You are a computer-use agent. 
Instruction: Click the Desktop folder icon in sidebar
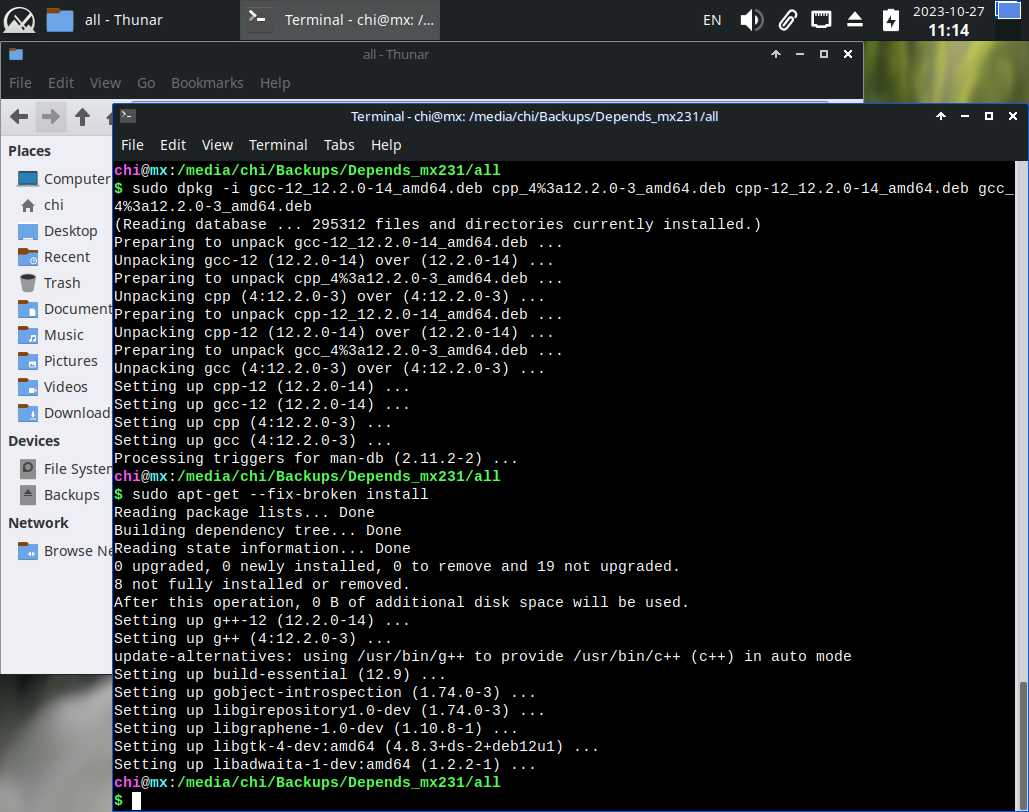[28, 231]
